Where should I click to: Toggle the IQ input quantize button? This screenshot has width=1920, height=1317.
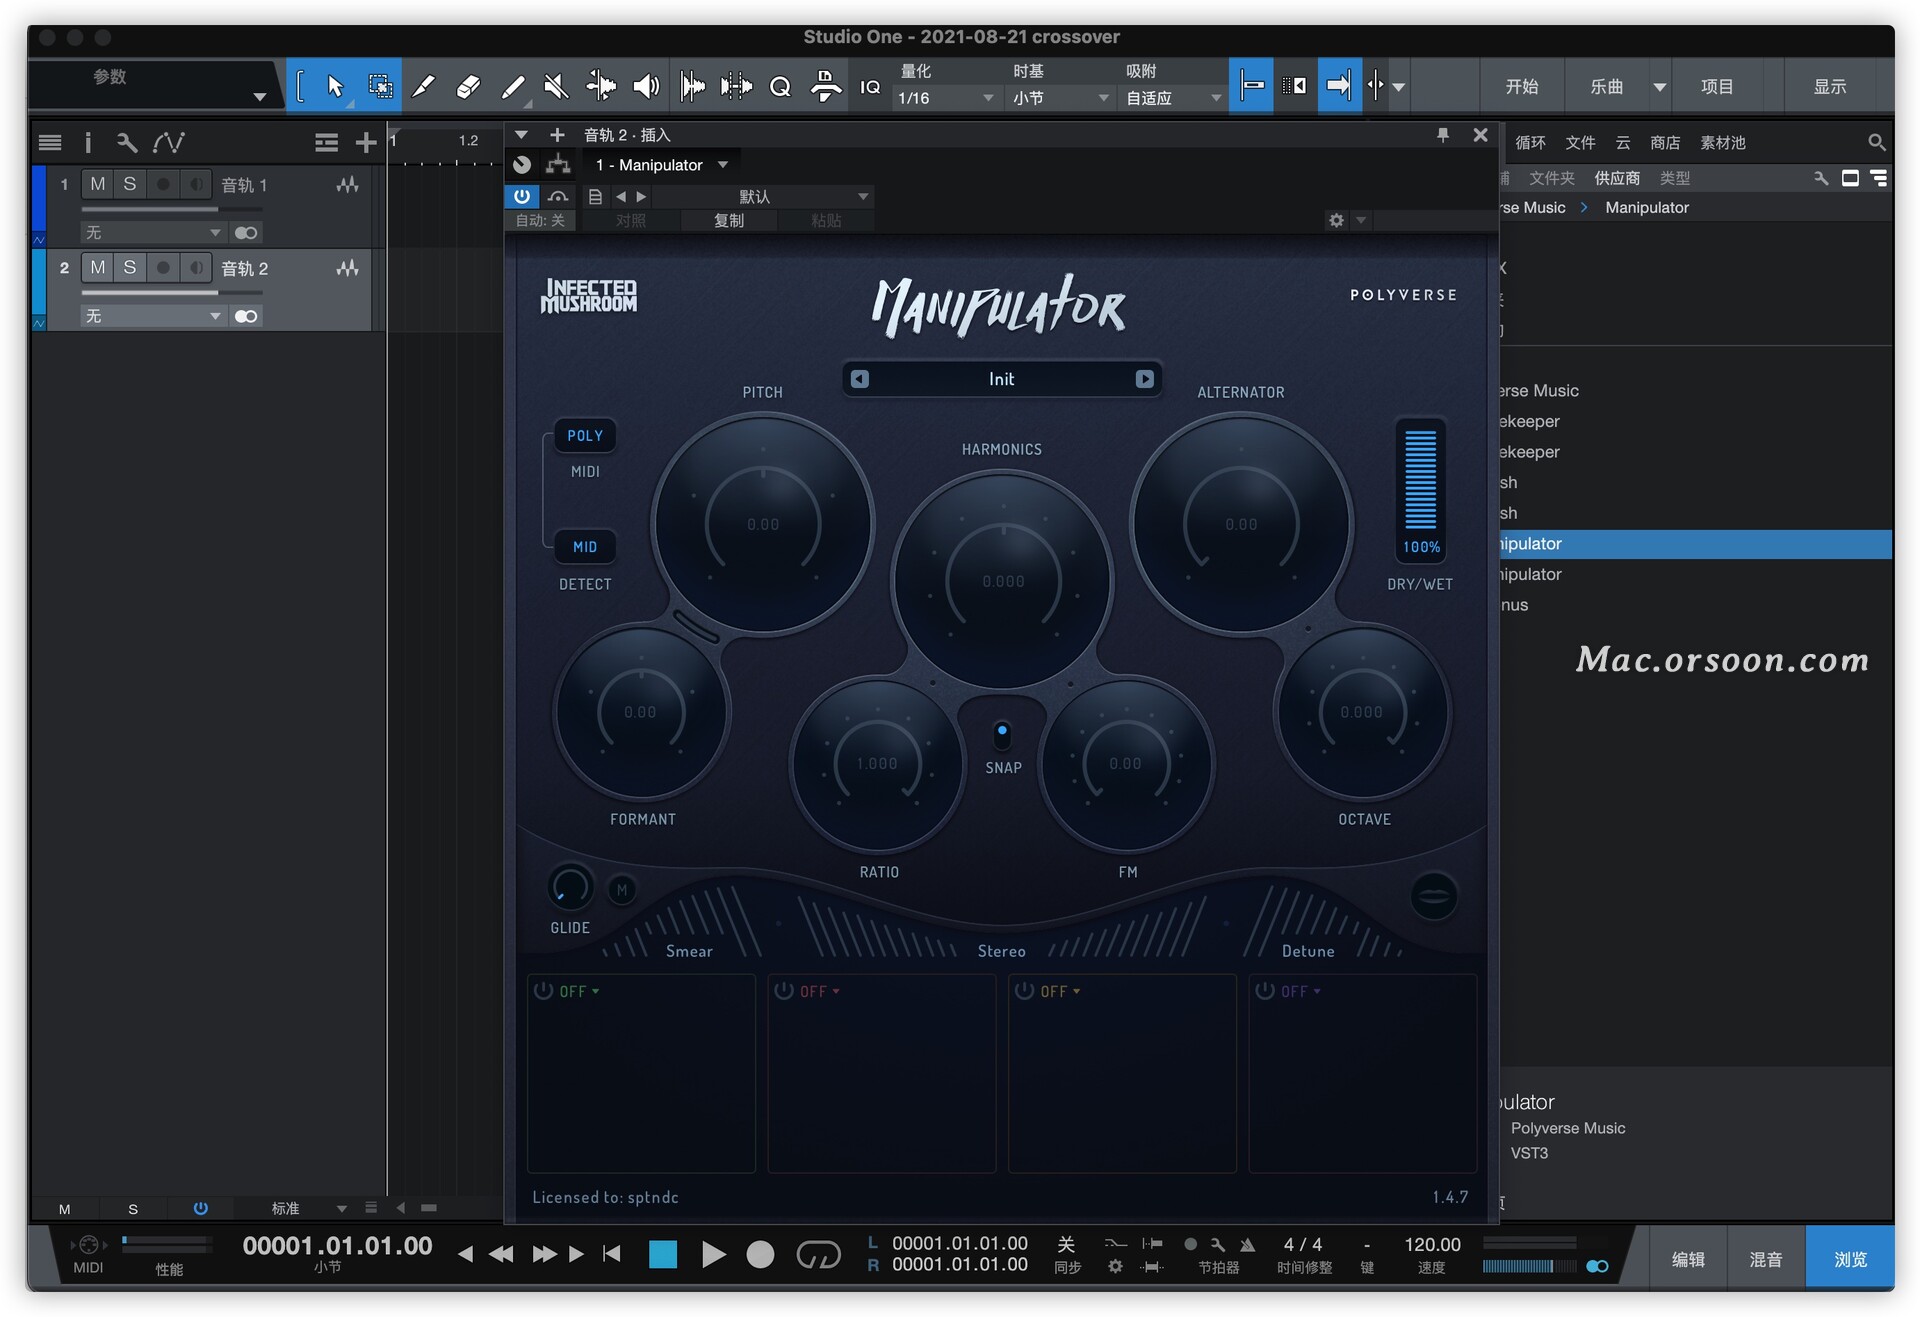(x=870, y=87)
